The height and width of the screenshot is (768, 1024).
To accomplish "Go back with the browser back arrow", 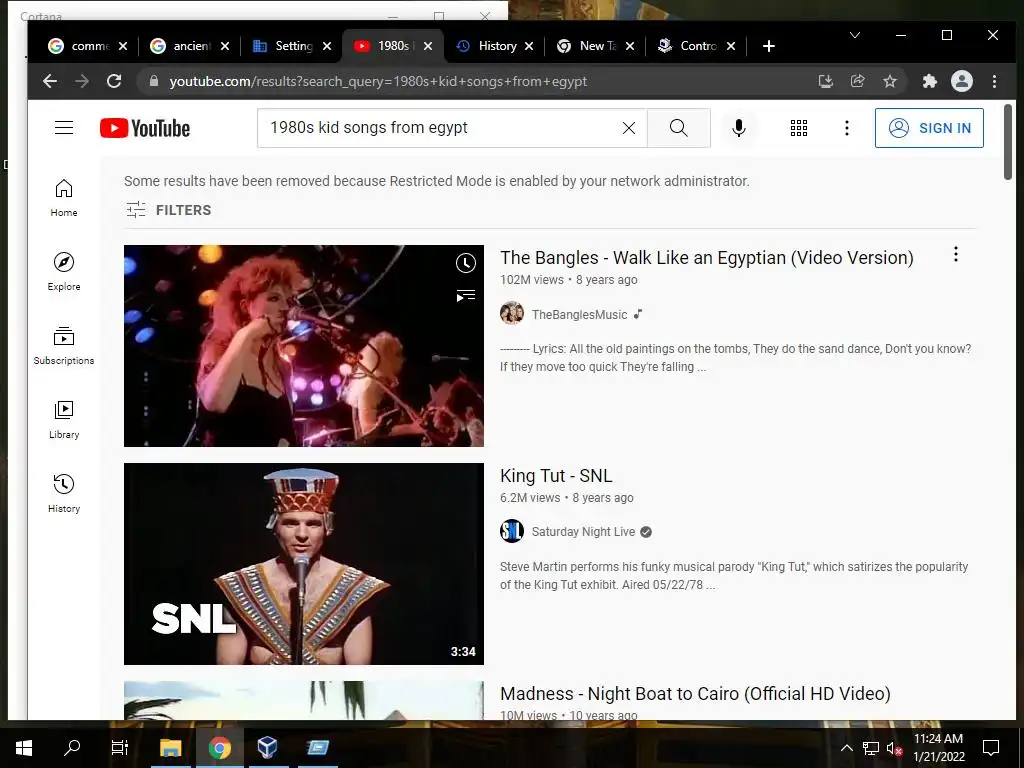I will pyautogui.click(x=50, y=81).
